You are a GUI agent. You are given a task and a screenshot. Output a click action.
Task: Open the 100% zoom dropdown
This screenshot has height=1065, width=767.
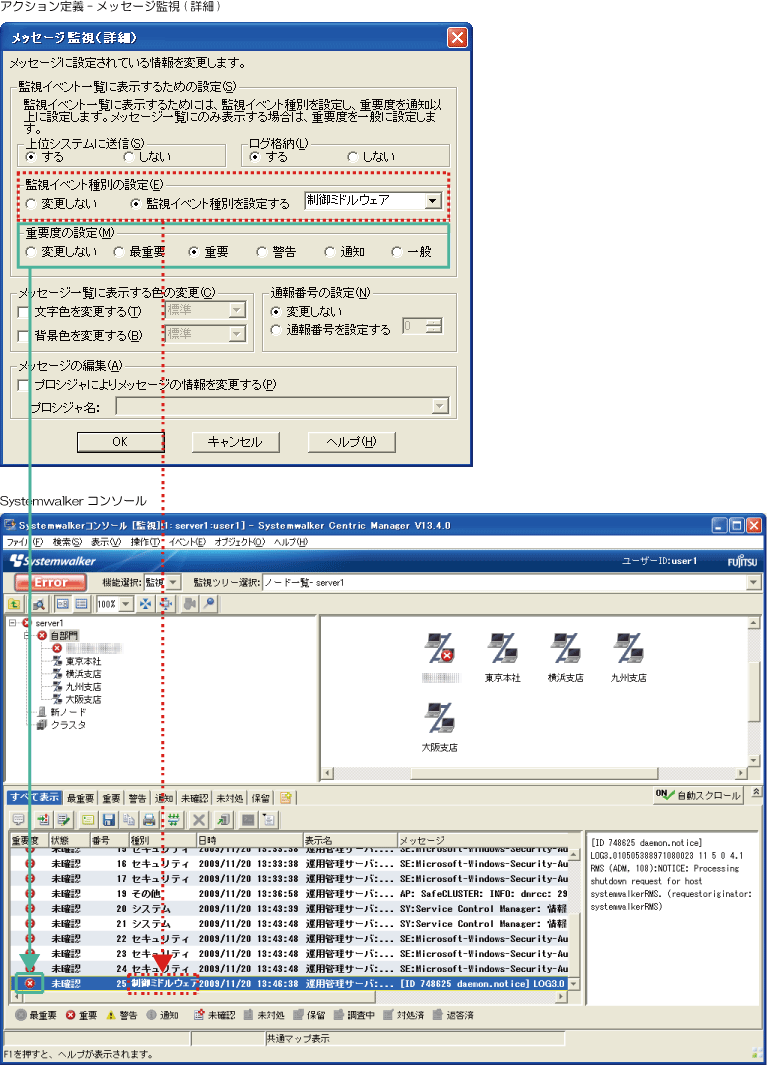coord(126,604)
